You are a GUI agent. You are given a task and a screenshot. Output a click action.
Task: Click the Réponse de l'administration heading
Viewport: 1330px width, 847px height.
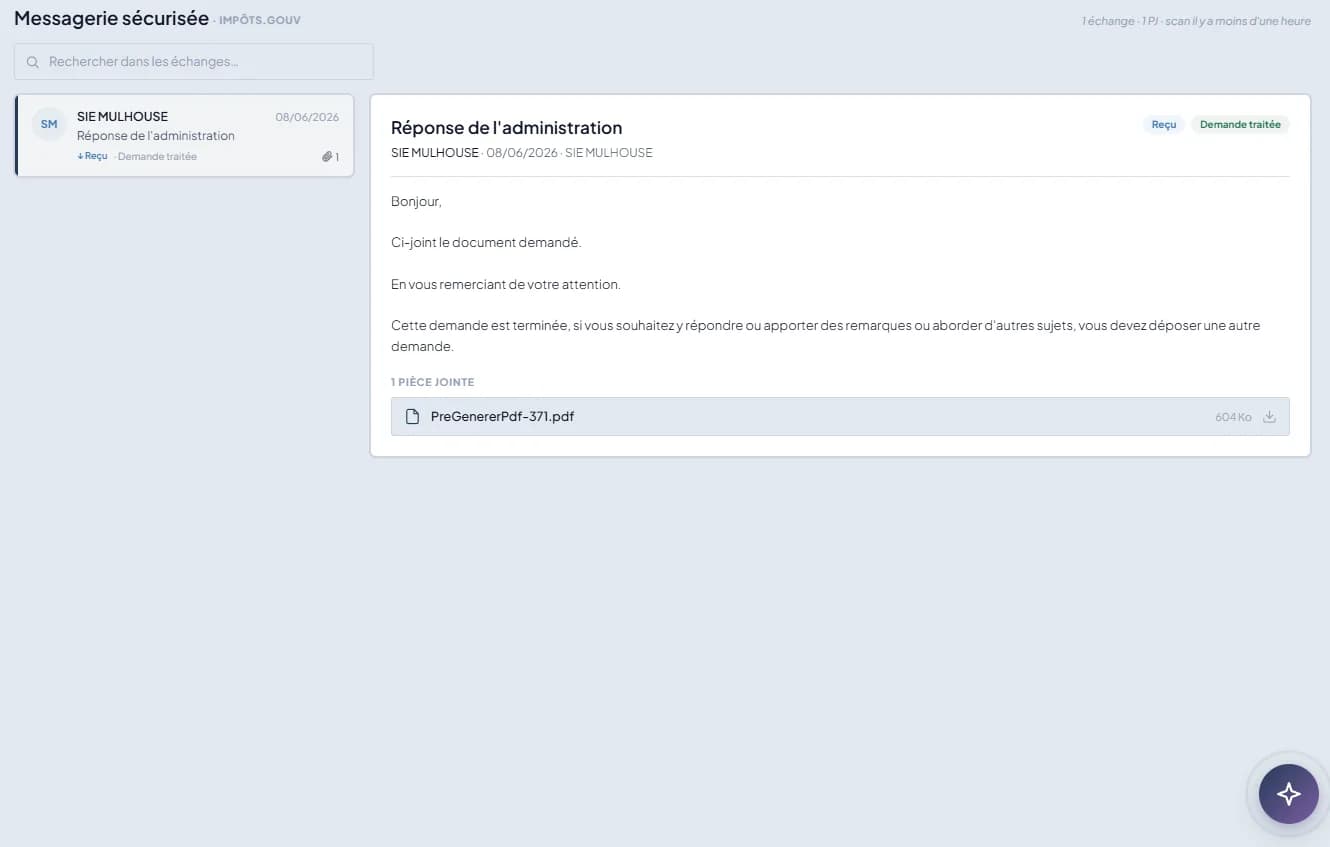506,128
